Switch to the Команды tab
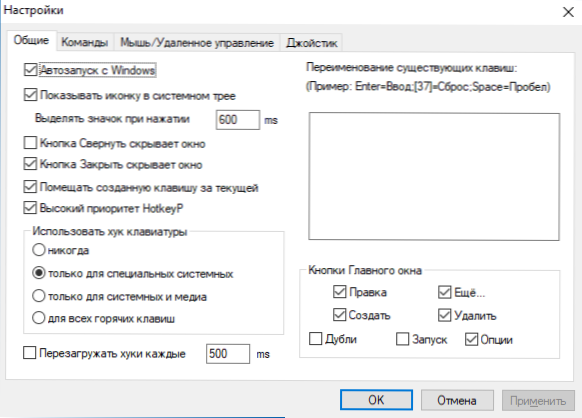Screen dimensions: 582x418 point(85,42)
